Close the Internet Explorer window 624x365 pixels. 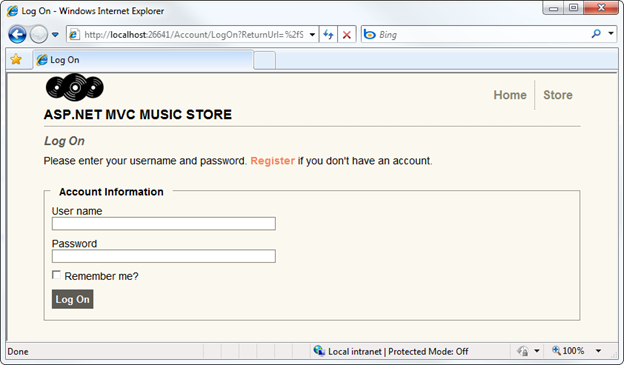pos(601,8)
